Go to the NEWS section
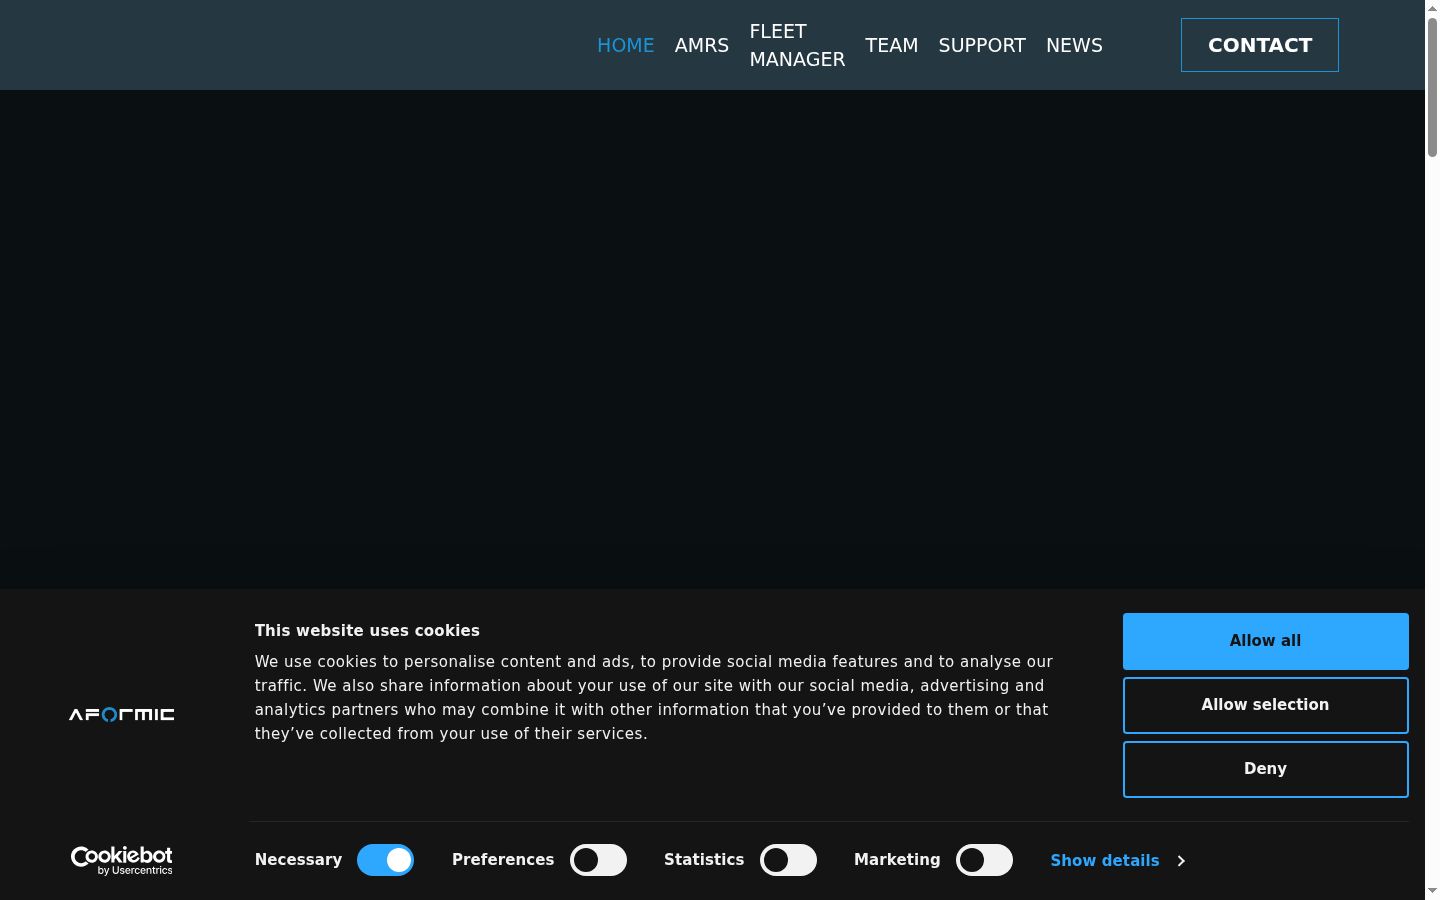Screen dimensions: 1440x900 click(x=1074, y=45)
